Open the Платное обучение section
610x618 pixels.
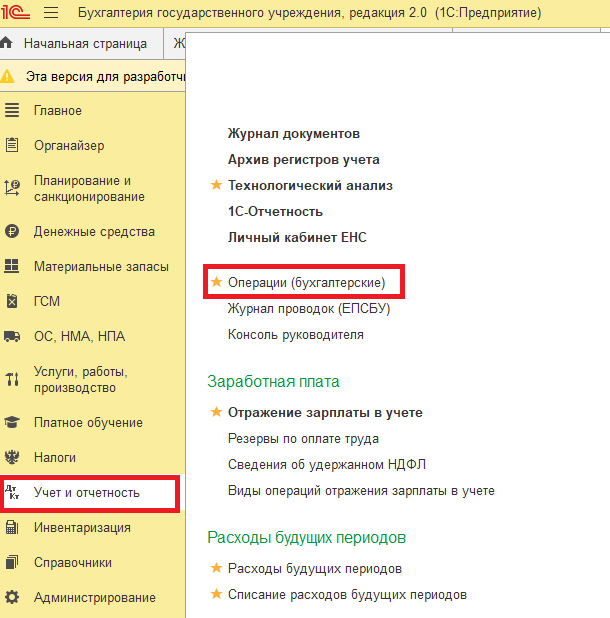(88, 423)
